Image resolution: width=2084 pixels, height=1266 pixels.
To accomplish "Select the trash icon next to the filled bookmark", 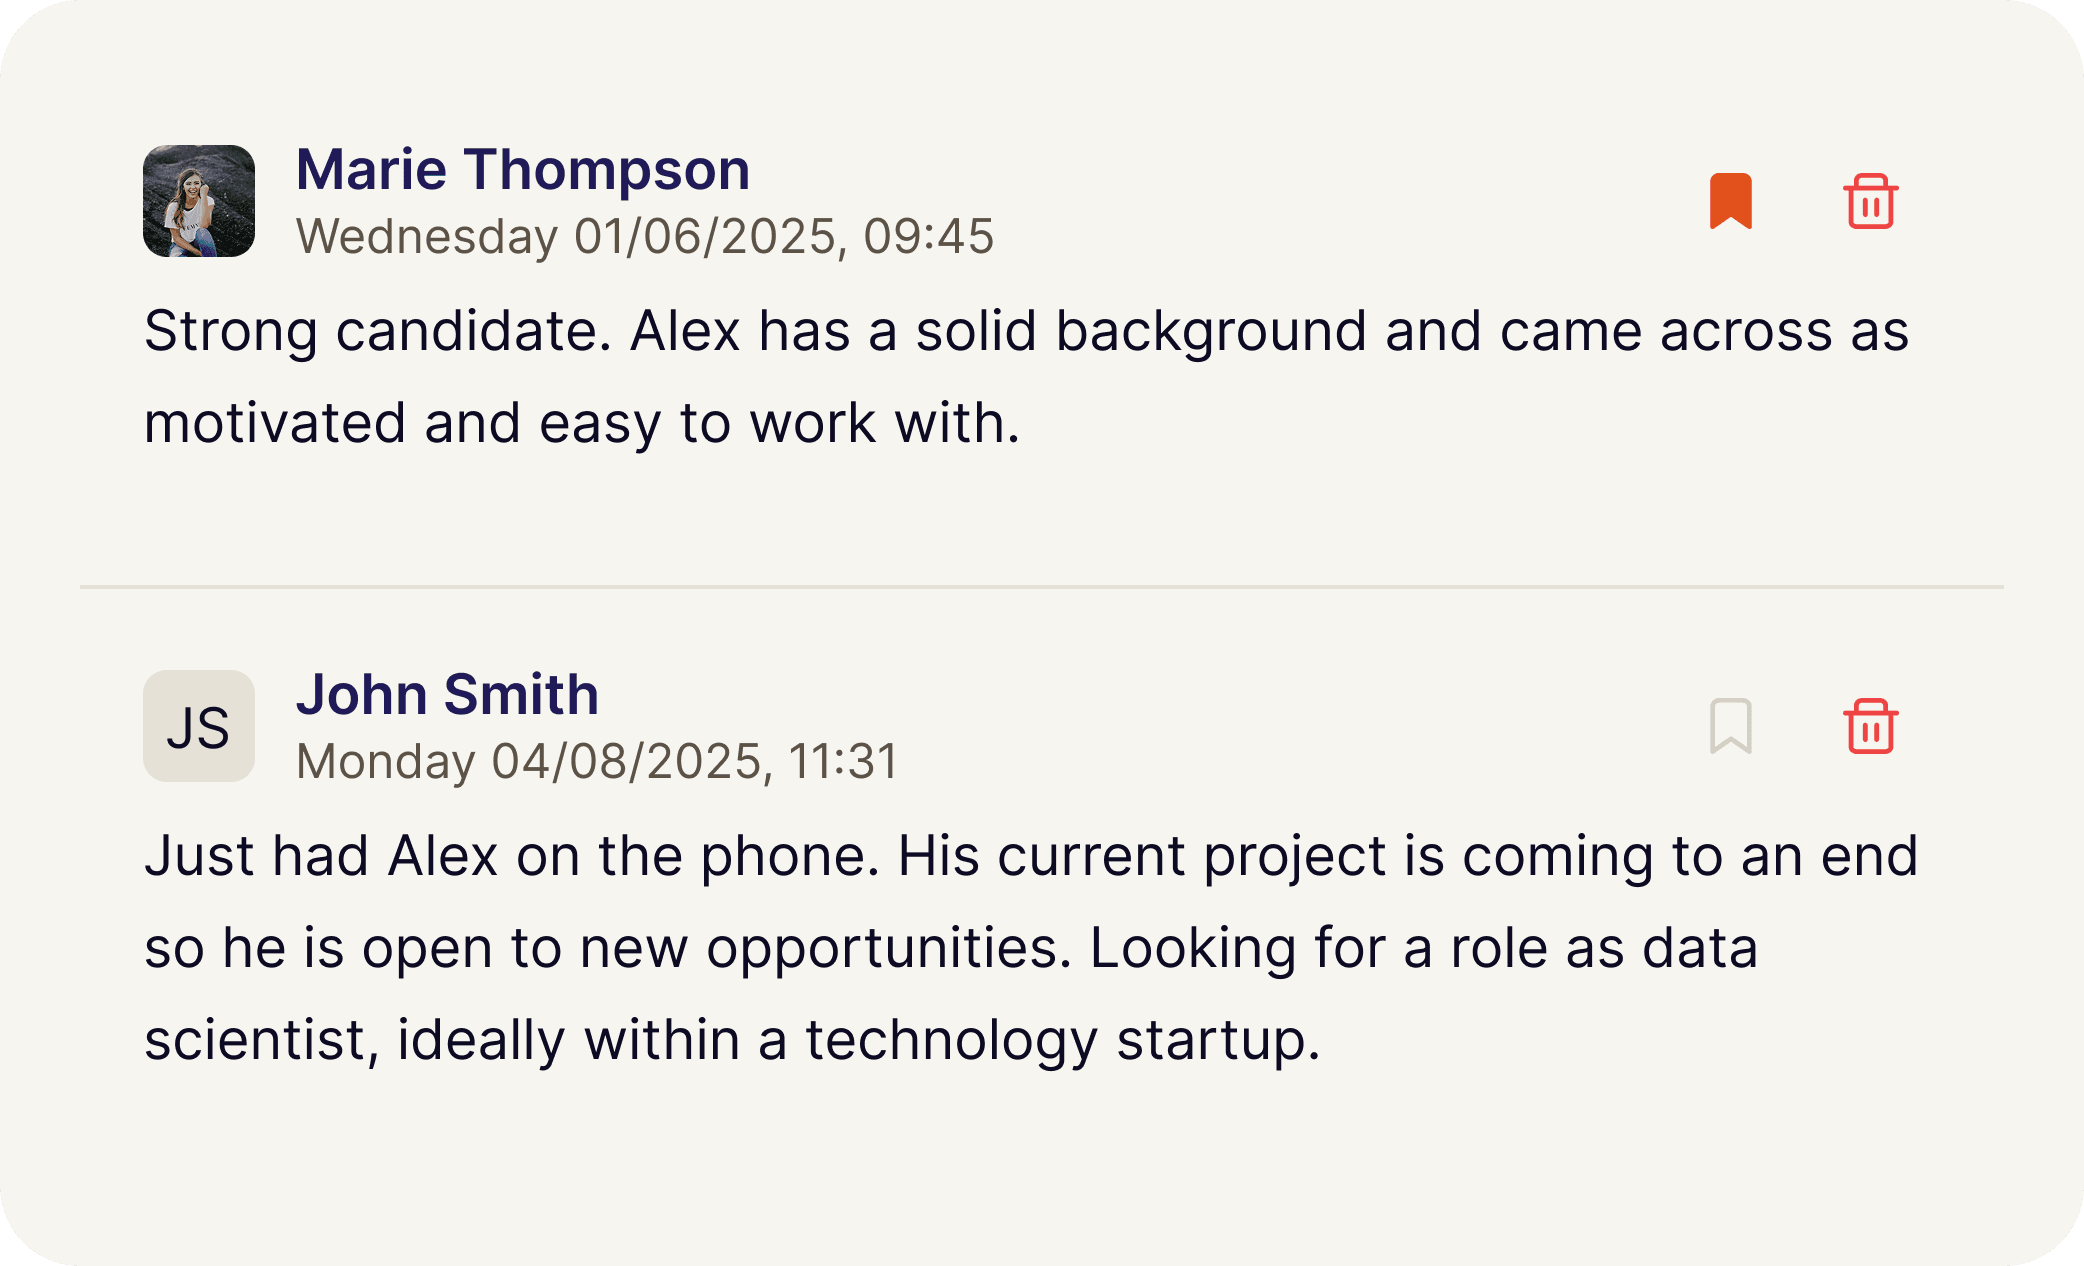I will 1870,202.
